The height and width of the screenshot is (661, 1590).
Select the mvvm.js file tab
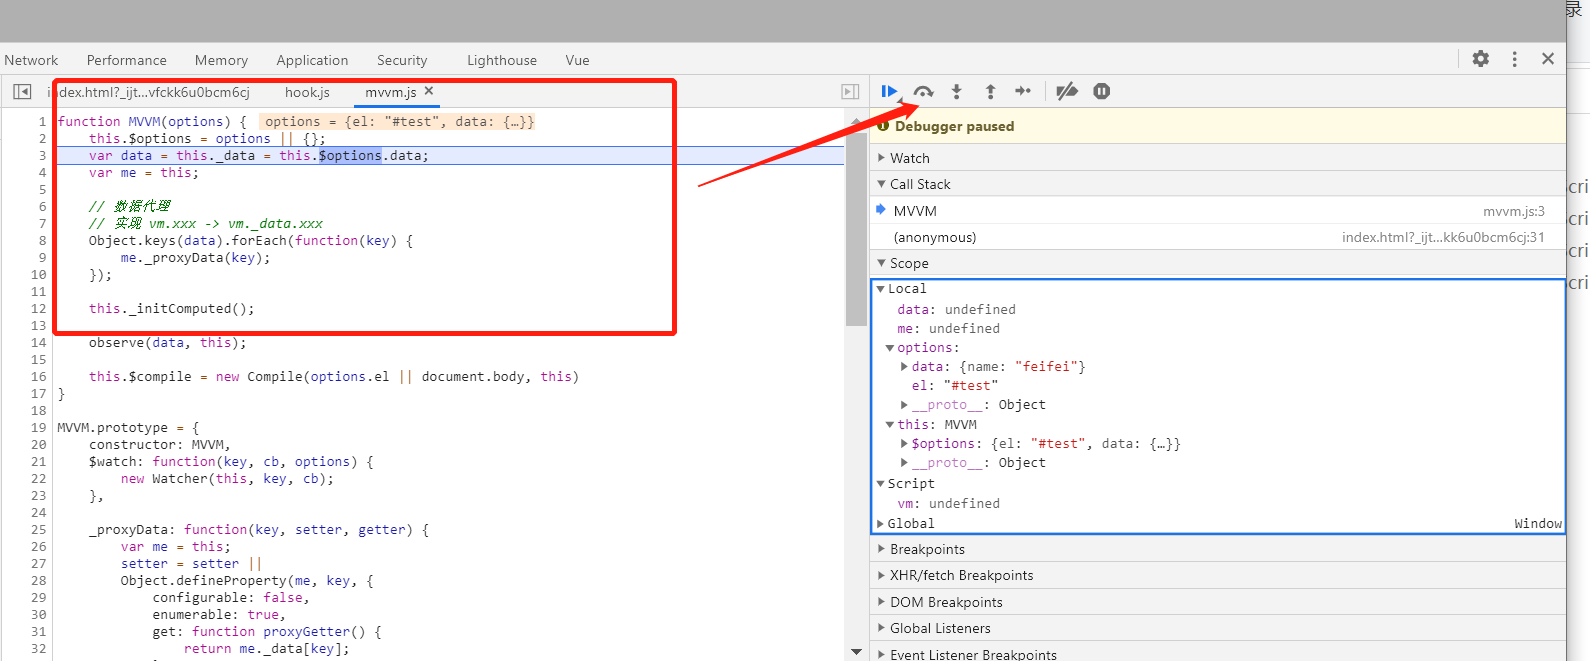(x=390, y=92)
